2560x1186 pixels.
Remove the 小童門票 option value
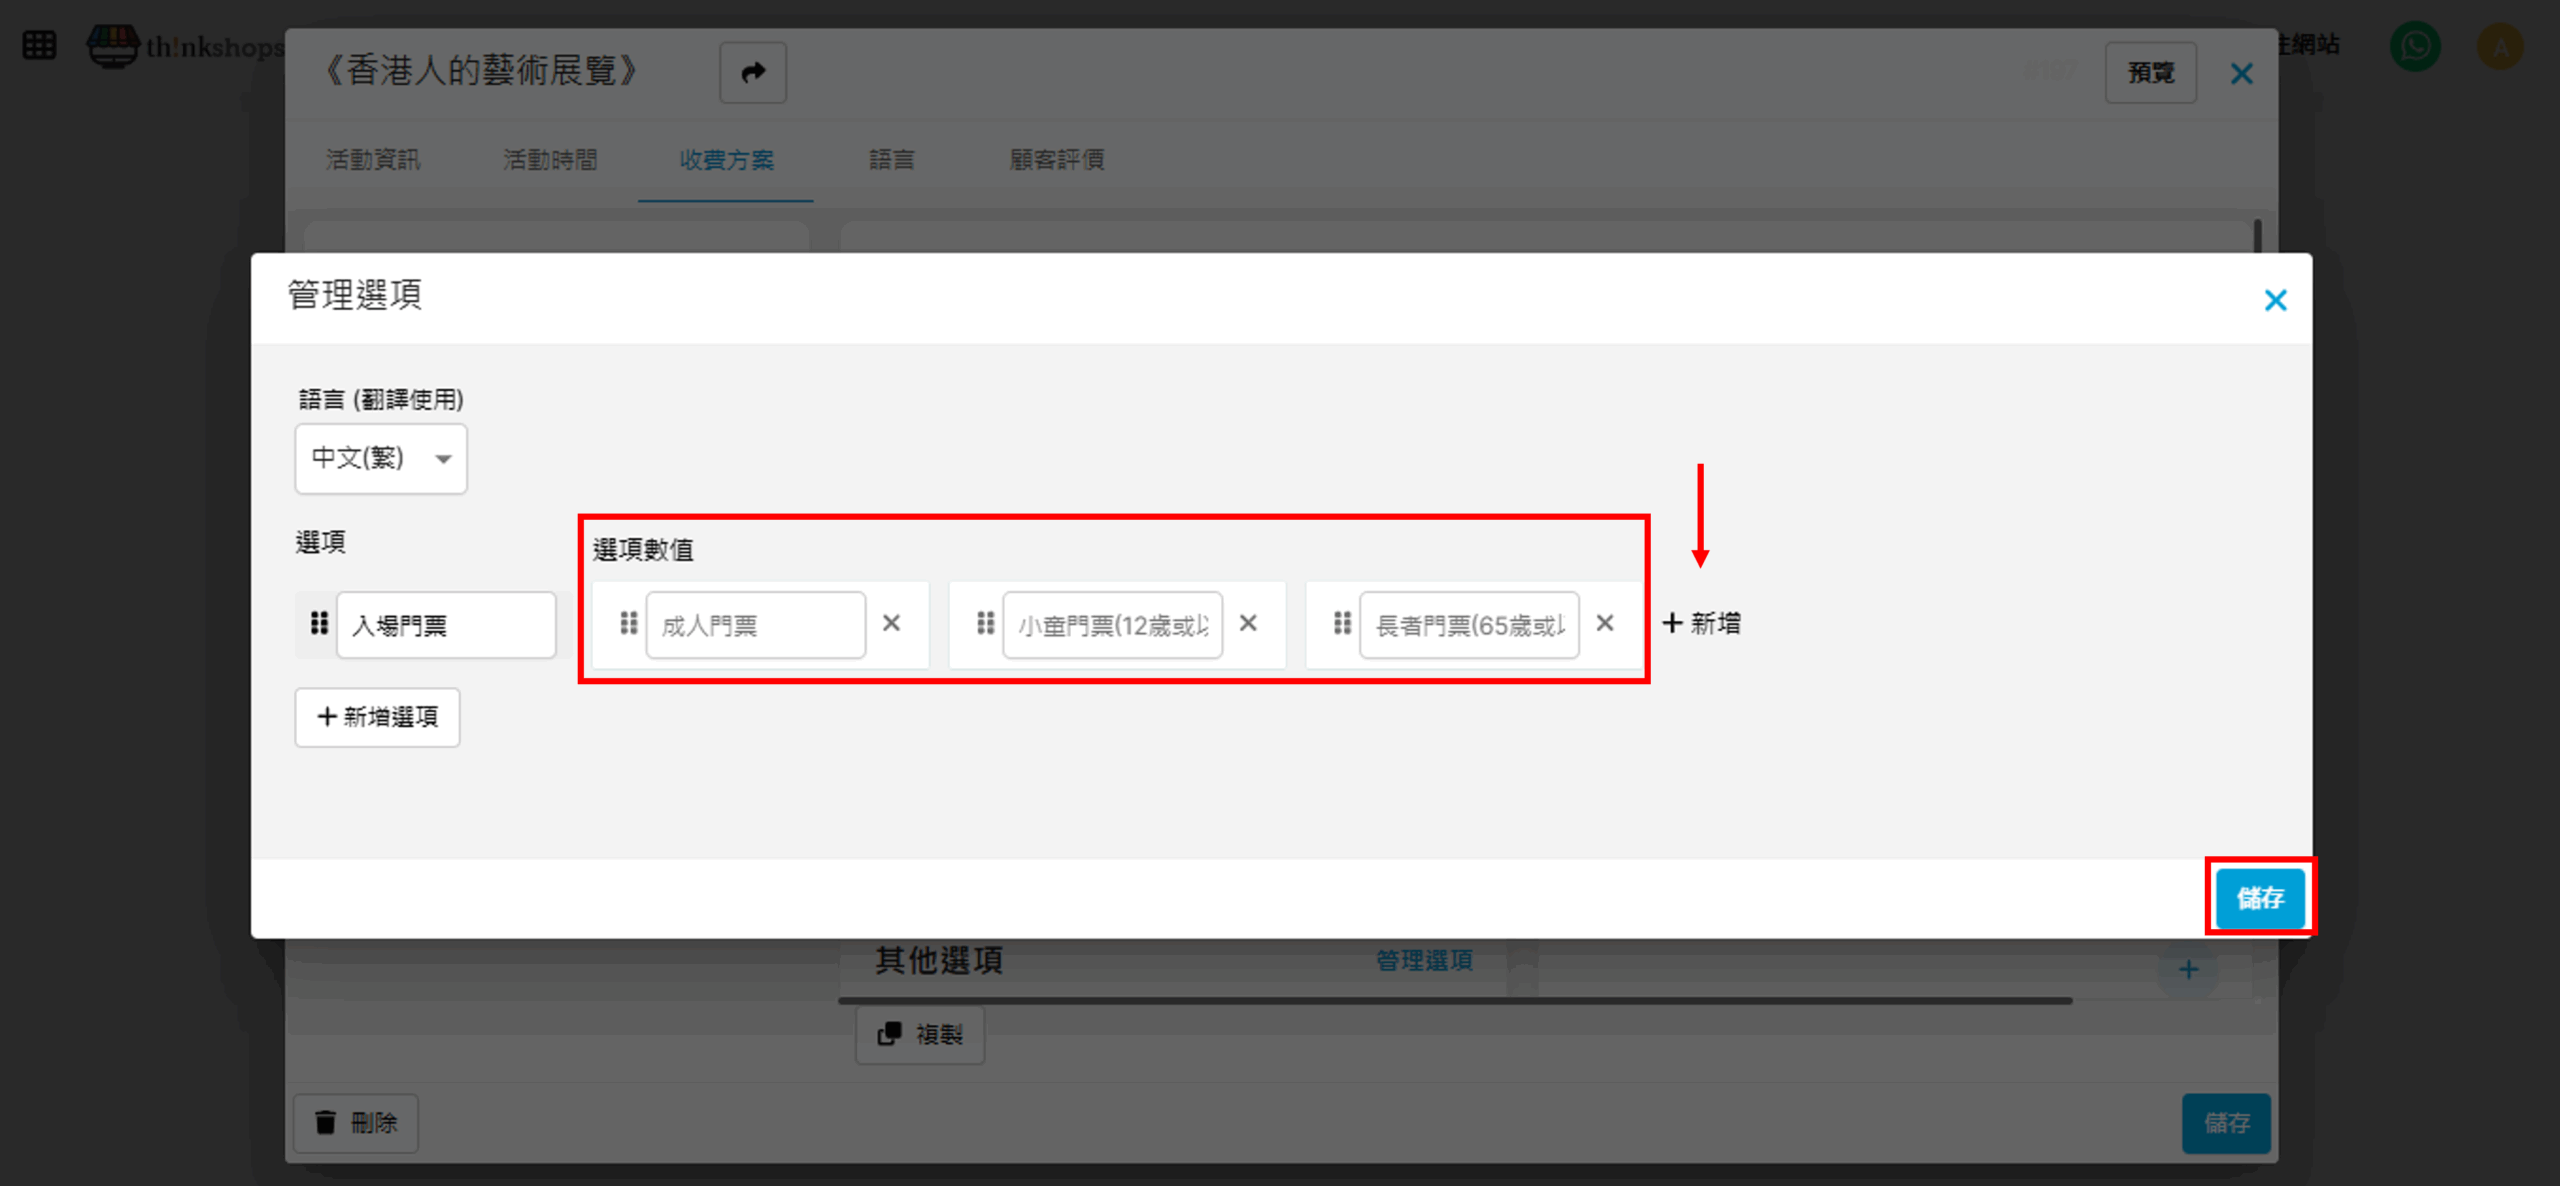coord(1248,623)
